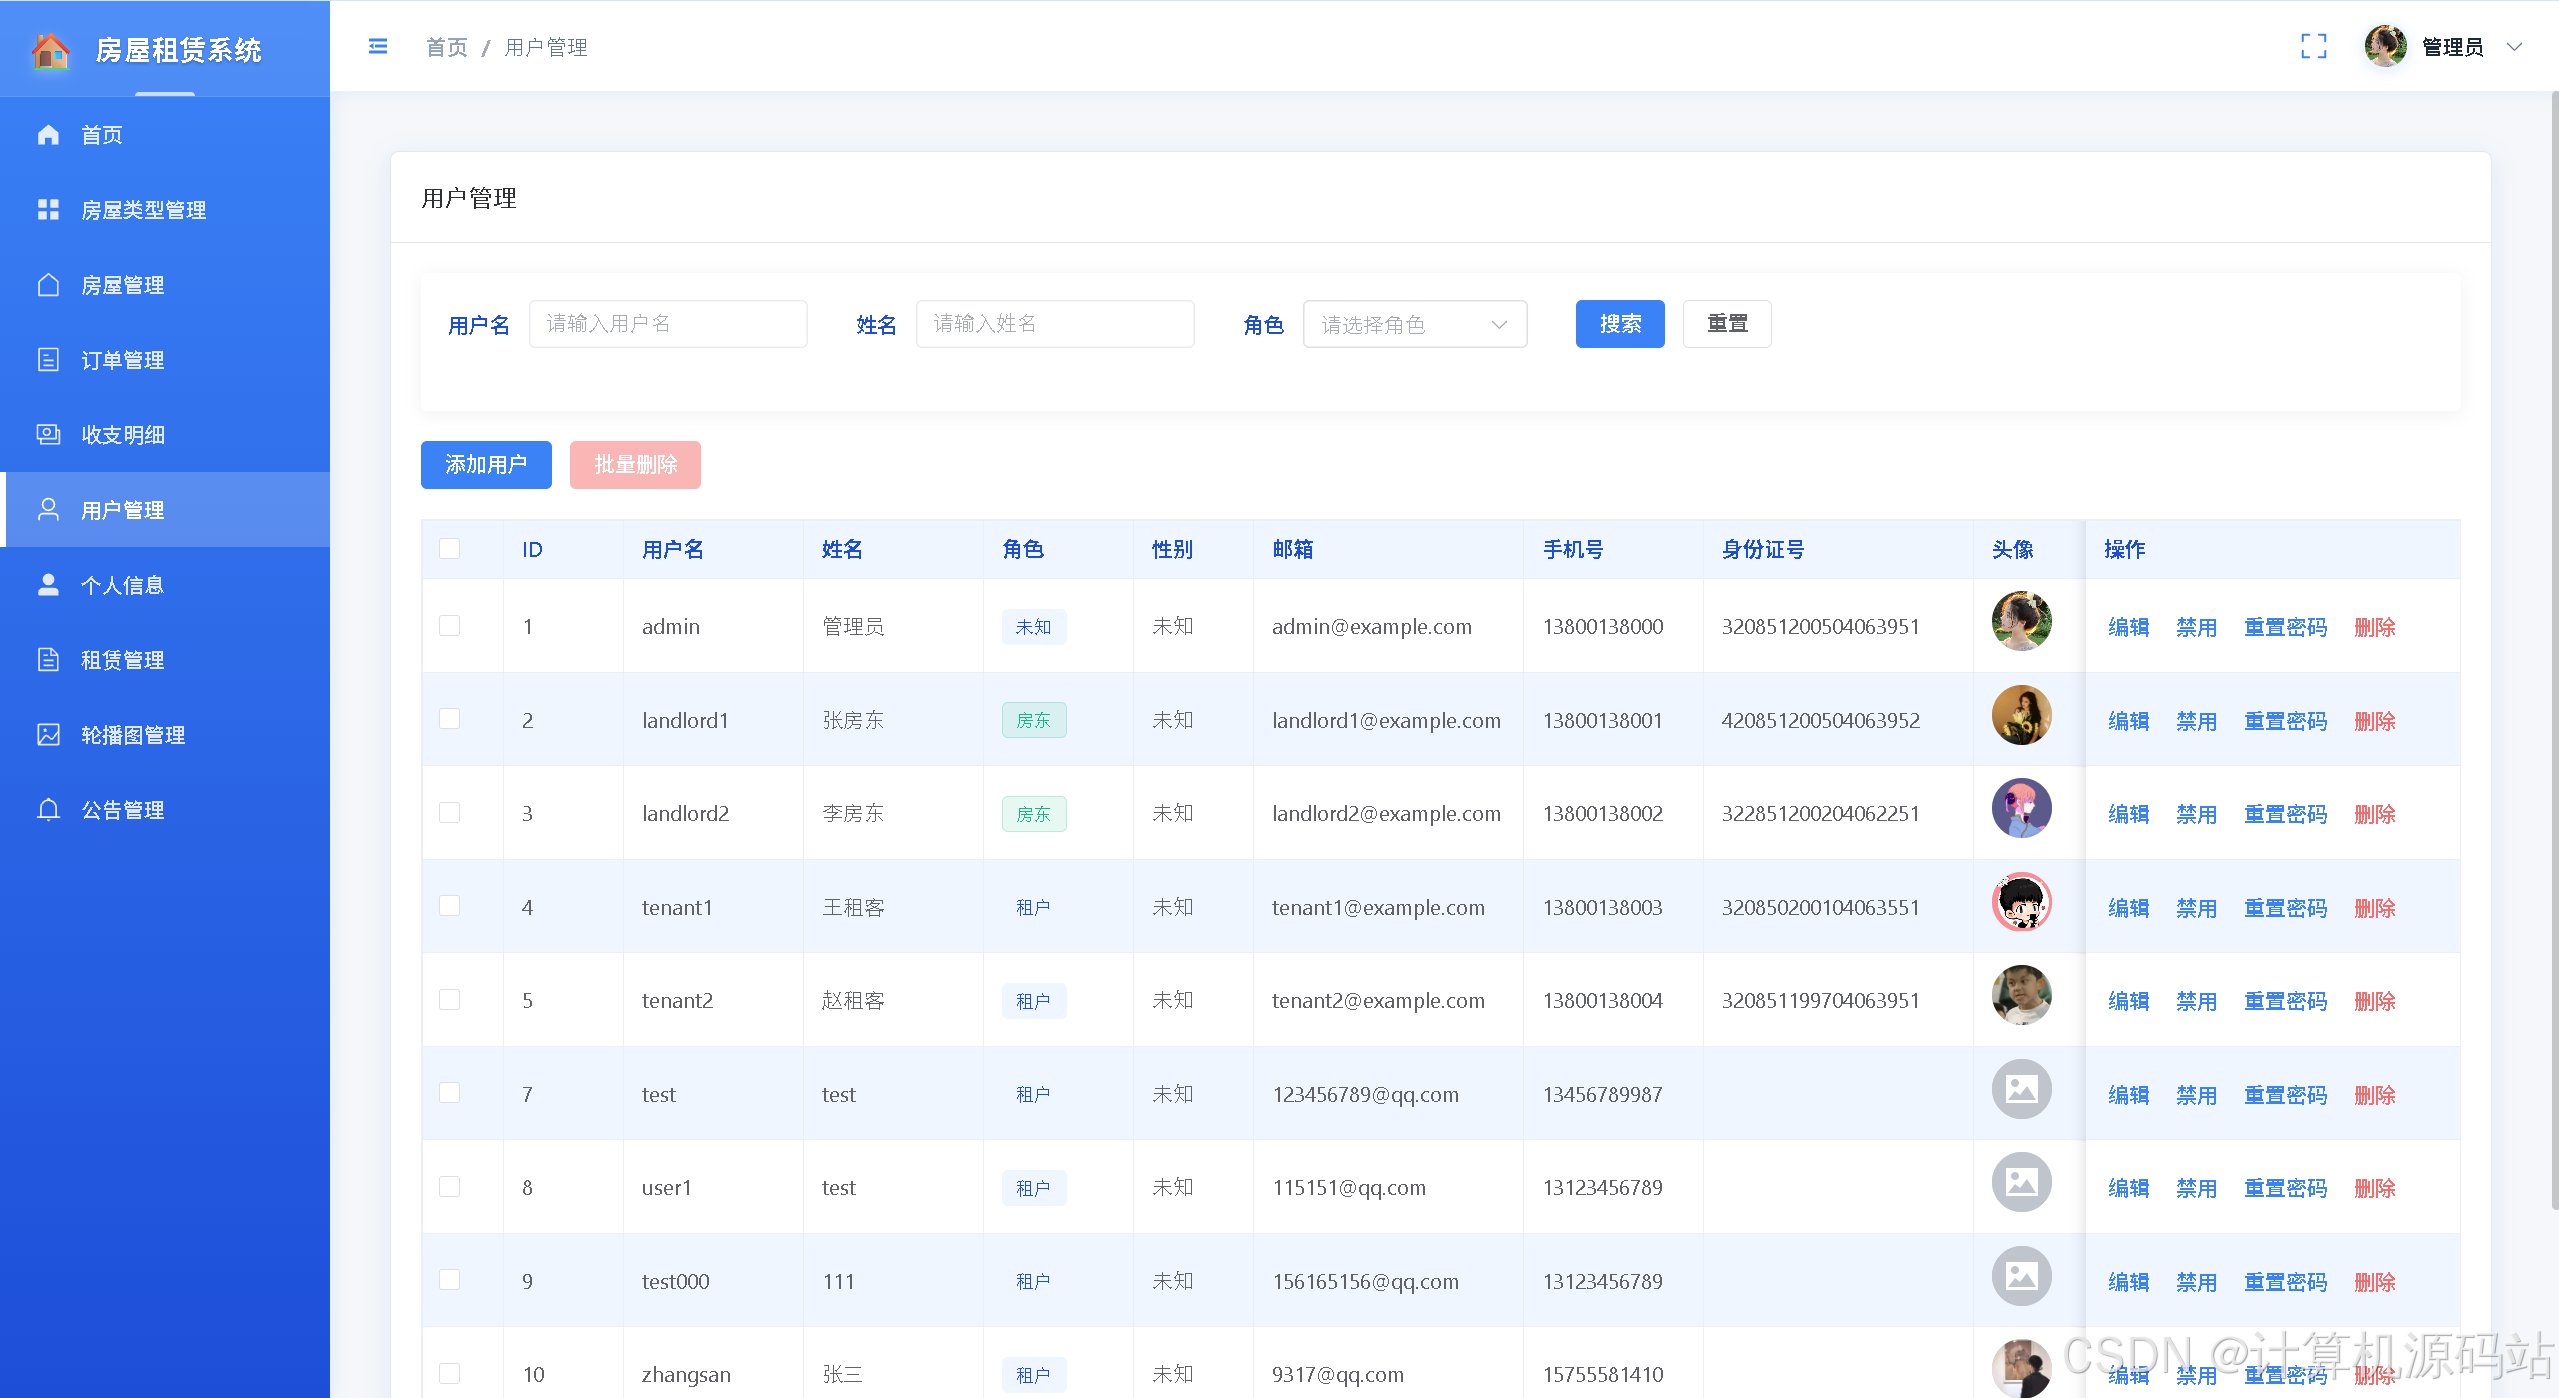Click the page vertical scrollbar
Viewport: 2559px width, 1398px height.
(2553, 650)
